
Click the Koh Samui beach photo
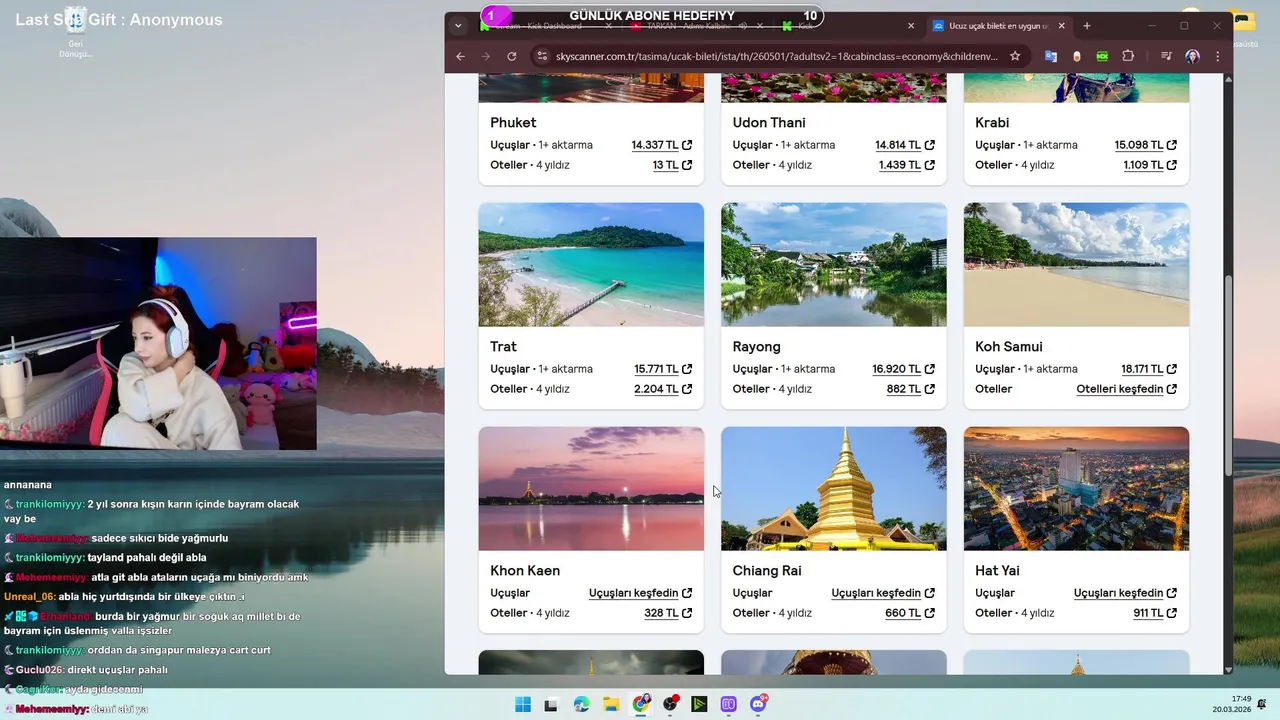tap(1077, 265)
